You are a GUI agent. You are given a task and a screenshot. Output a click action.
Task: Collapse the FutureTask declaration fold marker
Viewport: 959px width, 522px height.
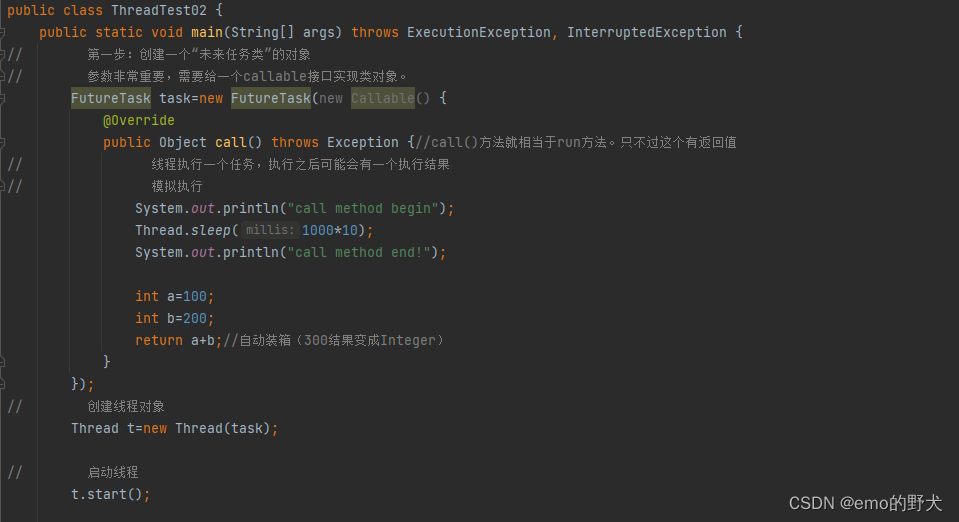pos(2,99)
